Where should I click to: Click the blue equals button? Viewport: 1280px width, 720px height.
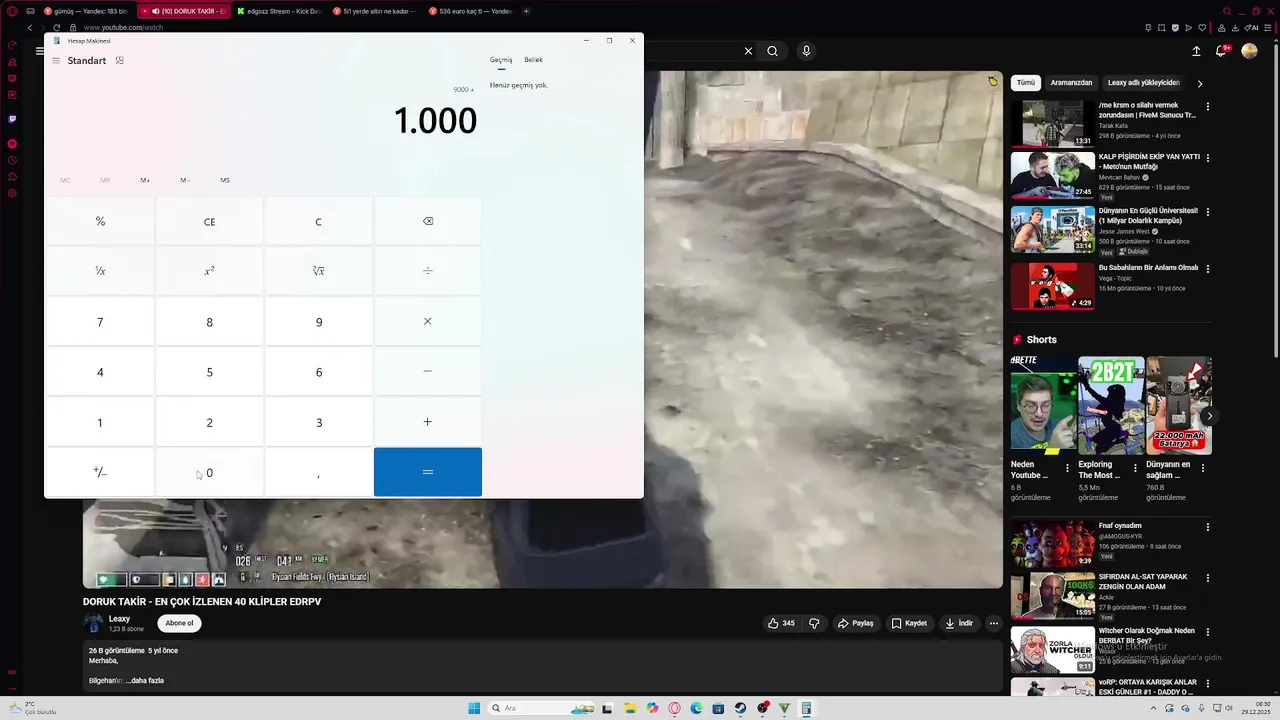click(427, 472)
